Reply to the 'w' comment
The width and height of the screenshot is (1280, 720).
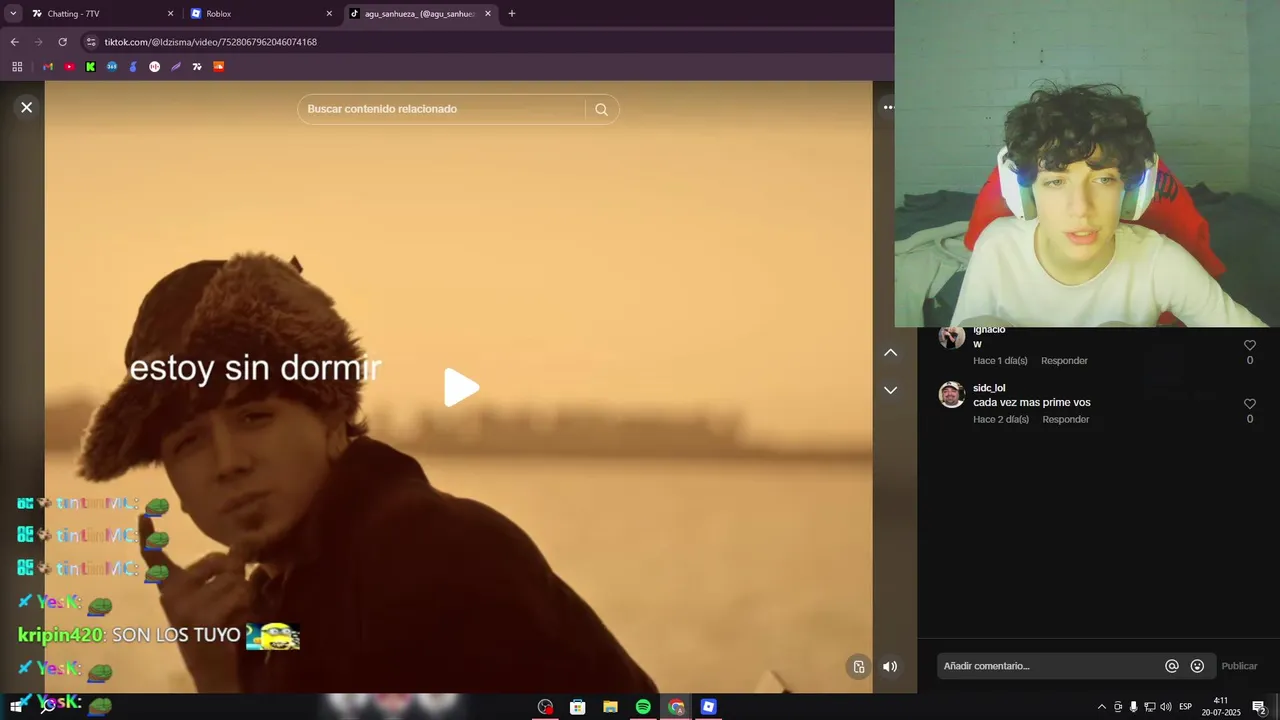(x=1064, y=360)
